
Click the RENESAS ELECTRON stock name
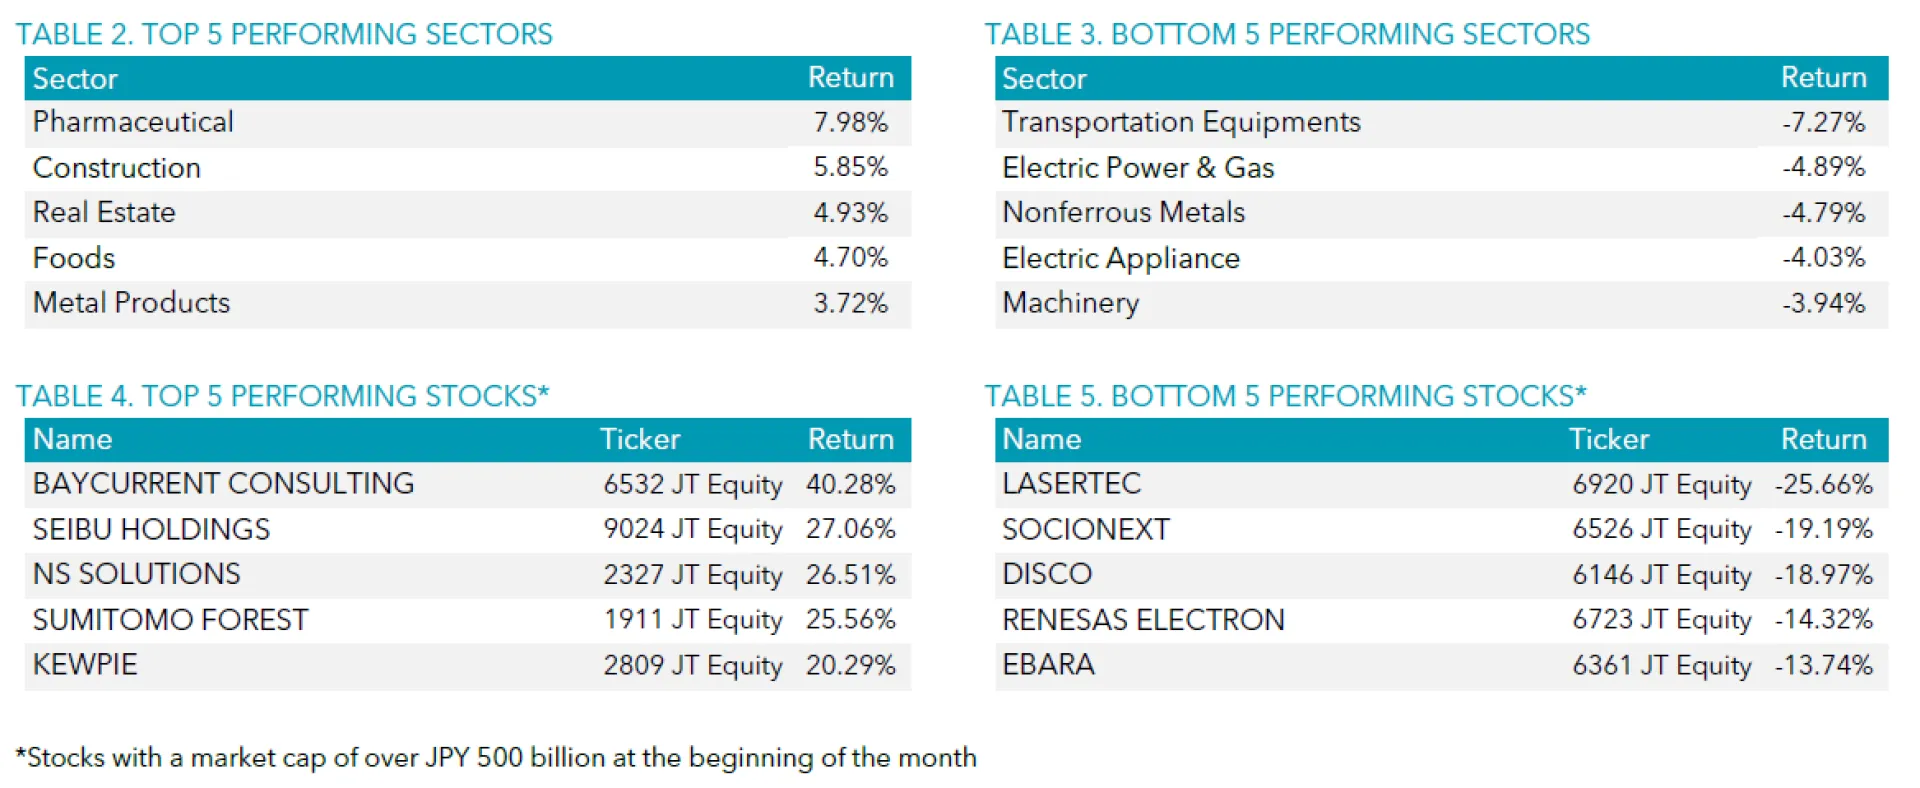point(1143,620)
